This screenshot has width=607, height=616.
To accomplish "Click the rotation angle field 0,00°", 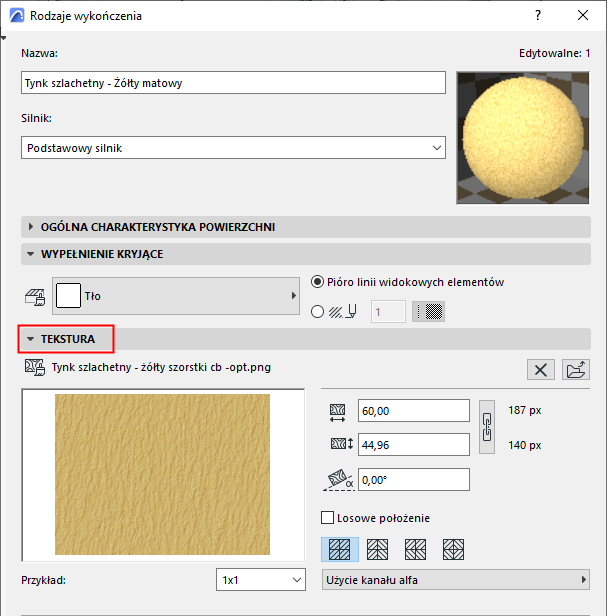I will [414, 479].
